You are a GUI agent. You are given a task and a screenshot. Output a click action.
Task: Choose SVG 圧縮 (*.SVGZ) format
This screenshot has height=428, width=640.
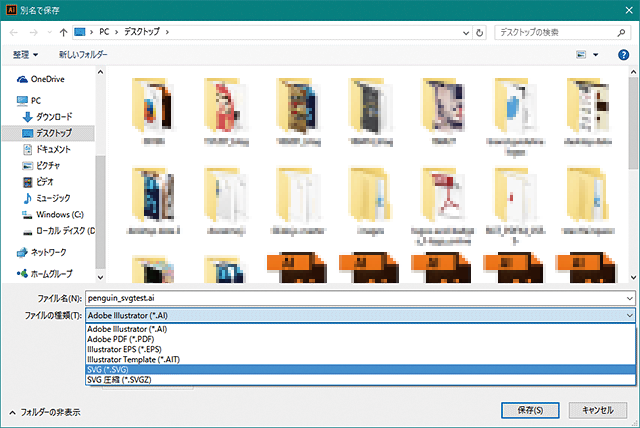pos(361,380)
